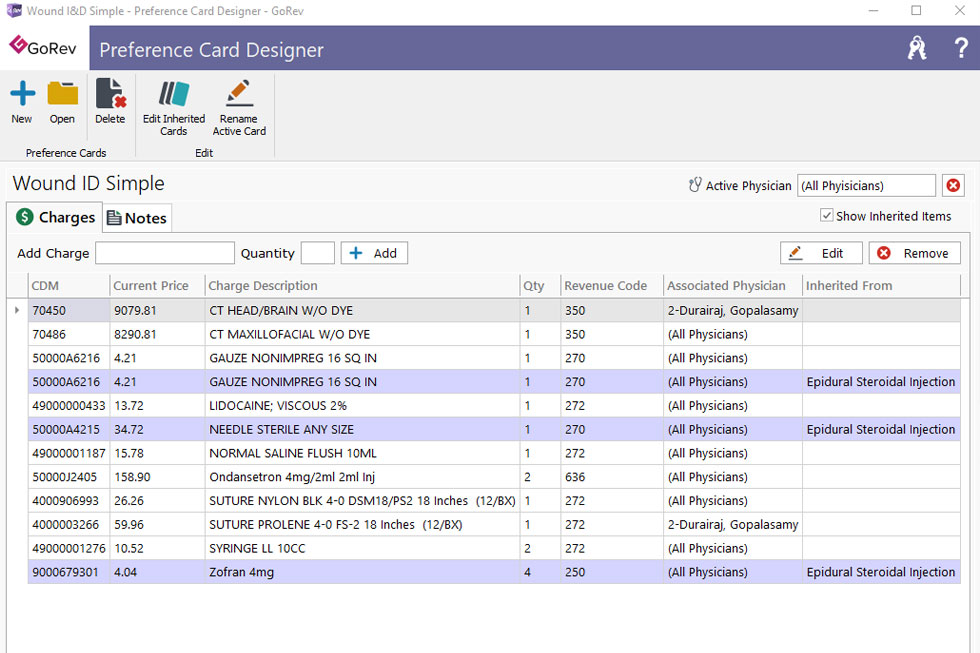The height and width of the screenshot is (653, 980).
Task: Select Ondansetron 4mg/2ml 2ml Inj row
Action: tap(494, 477)
